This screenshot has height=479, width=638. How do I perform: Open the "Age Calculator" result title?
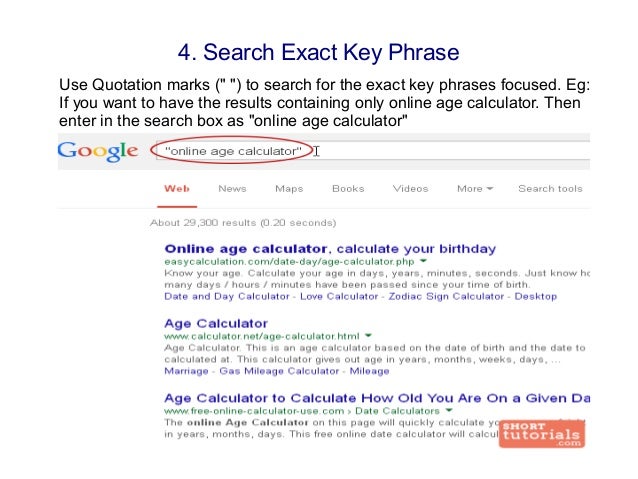[216, 324]
